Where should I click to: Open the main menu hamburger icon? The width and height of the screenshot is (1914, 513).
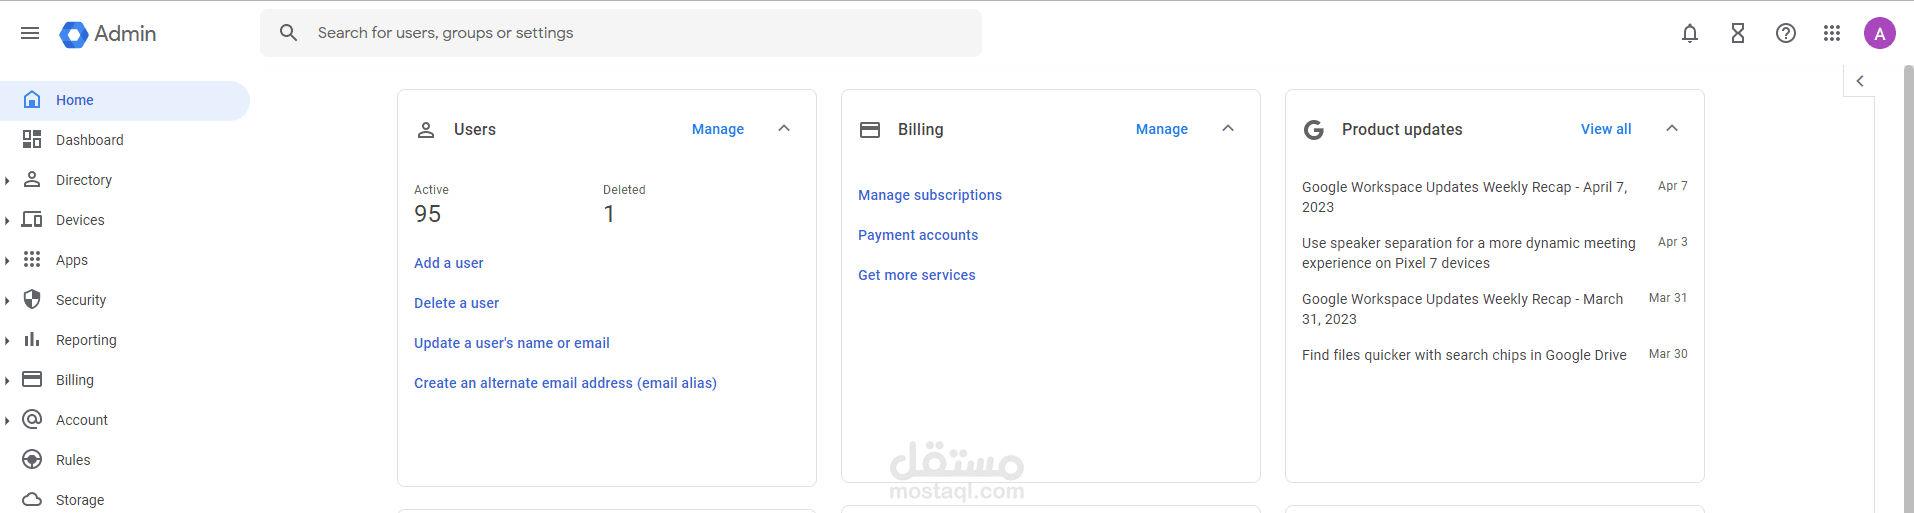(x=30, y=33)
